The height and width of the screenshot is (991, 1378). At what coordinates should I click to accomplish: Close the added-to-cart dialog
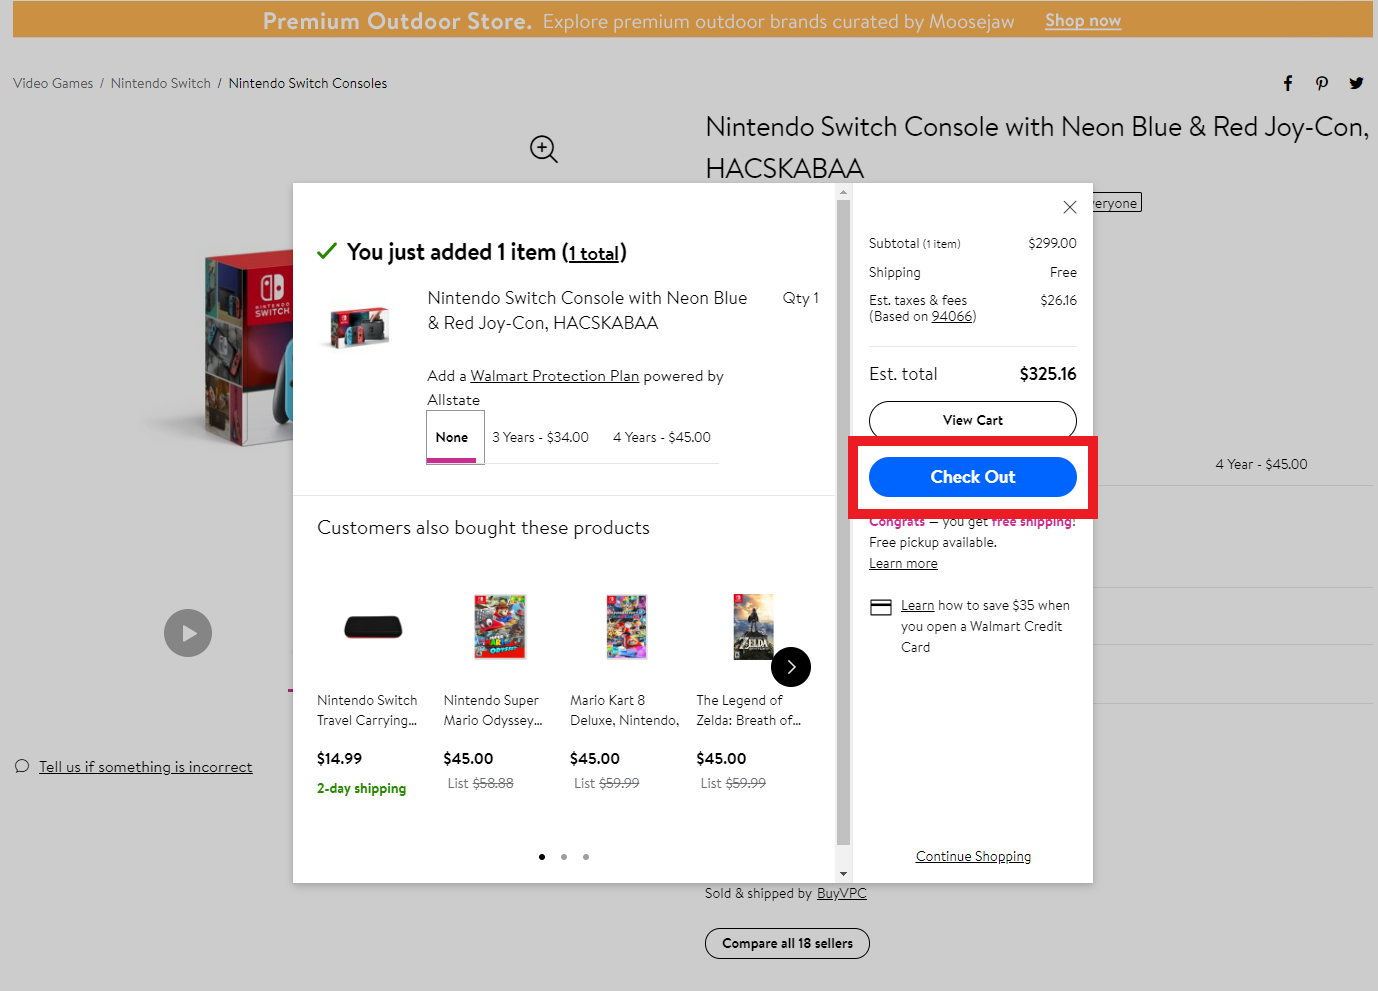[1070, 207]
